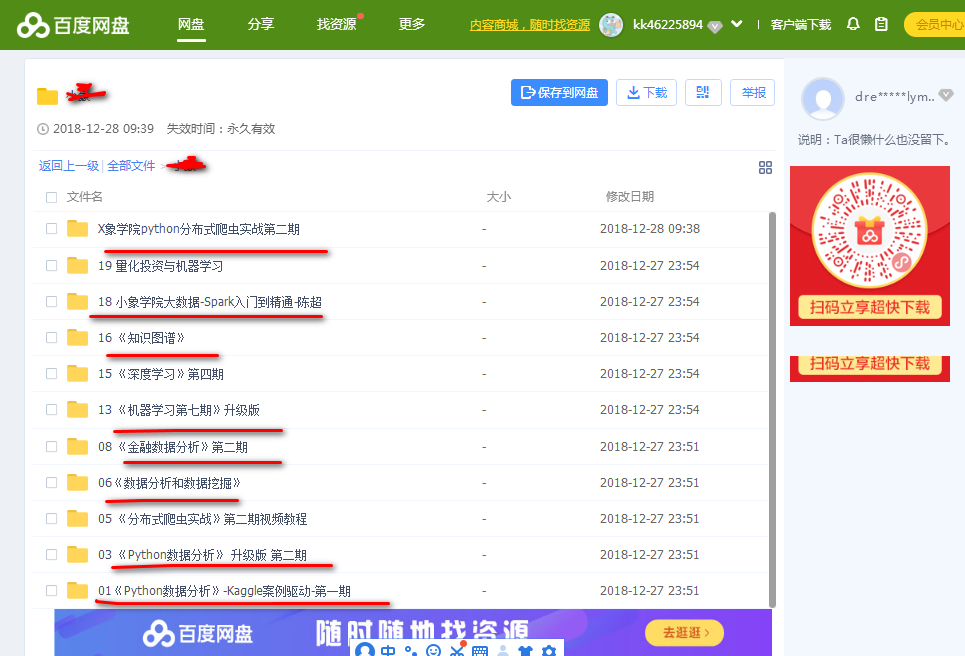Select the checkbox for 01《Python数据分析》-Kaggle案例驱动-第一期
The width and height of the screenshot is (965, 656).
coord(52,591)
